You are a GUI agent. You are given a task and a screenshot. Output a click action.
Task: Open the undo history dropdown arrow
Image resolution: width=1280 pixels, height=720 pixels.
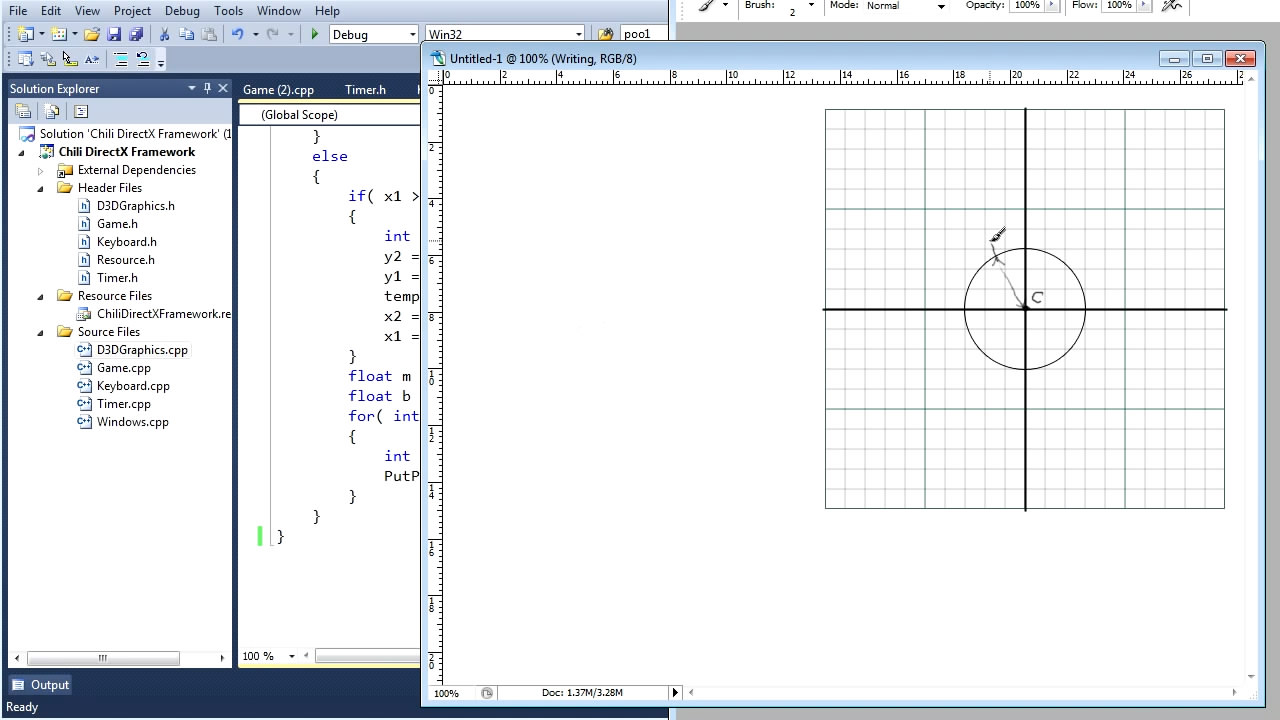pos(255,34)
